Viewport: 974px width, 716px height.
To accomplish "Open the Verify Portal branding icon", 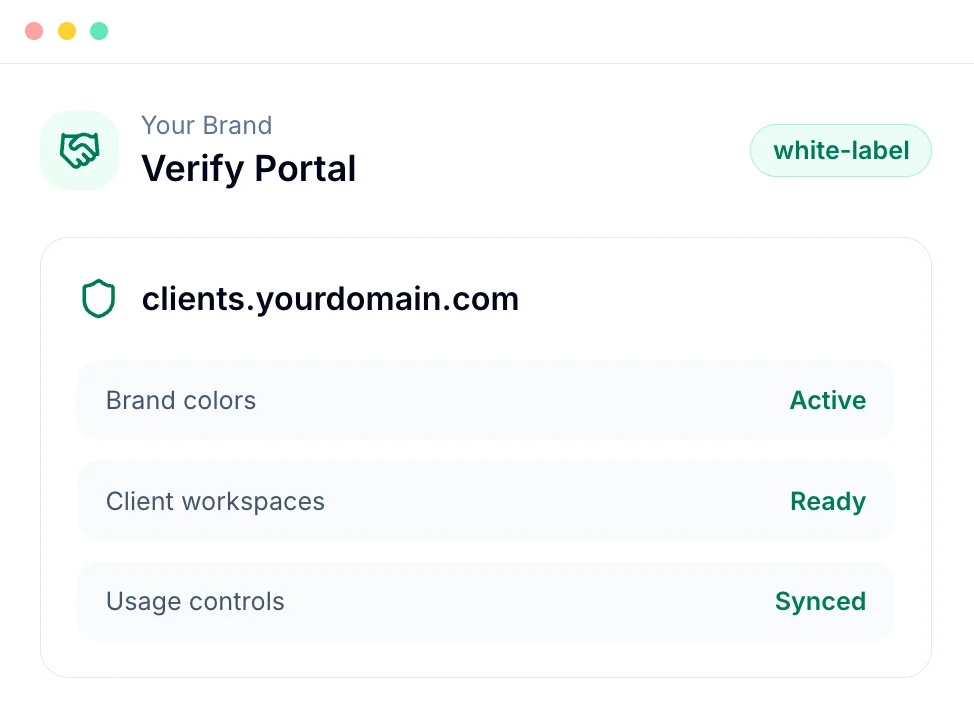I will tap(79, 149).
